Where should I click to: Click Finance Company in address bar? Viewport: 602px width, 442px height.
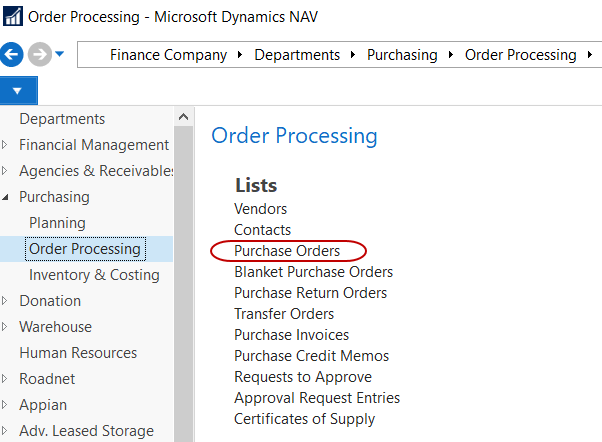(168, 55)
